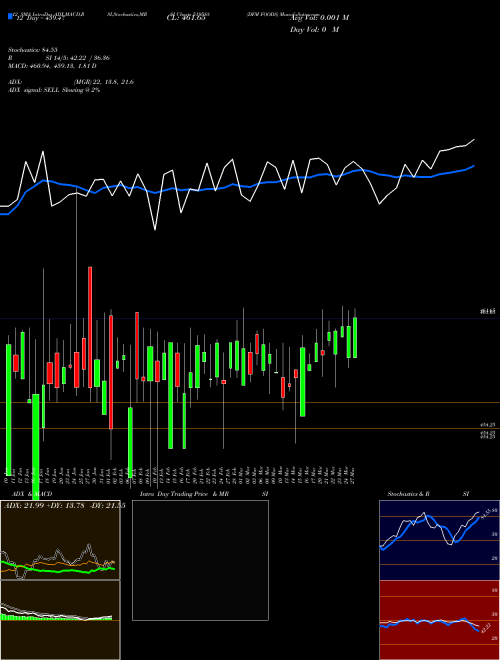Click the "Stochastics: 84.53" reading

(32, 50)
